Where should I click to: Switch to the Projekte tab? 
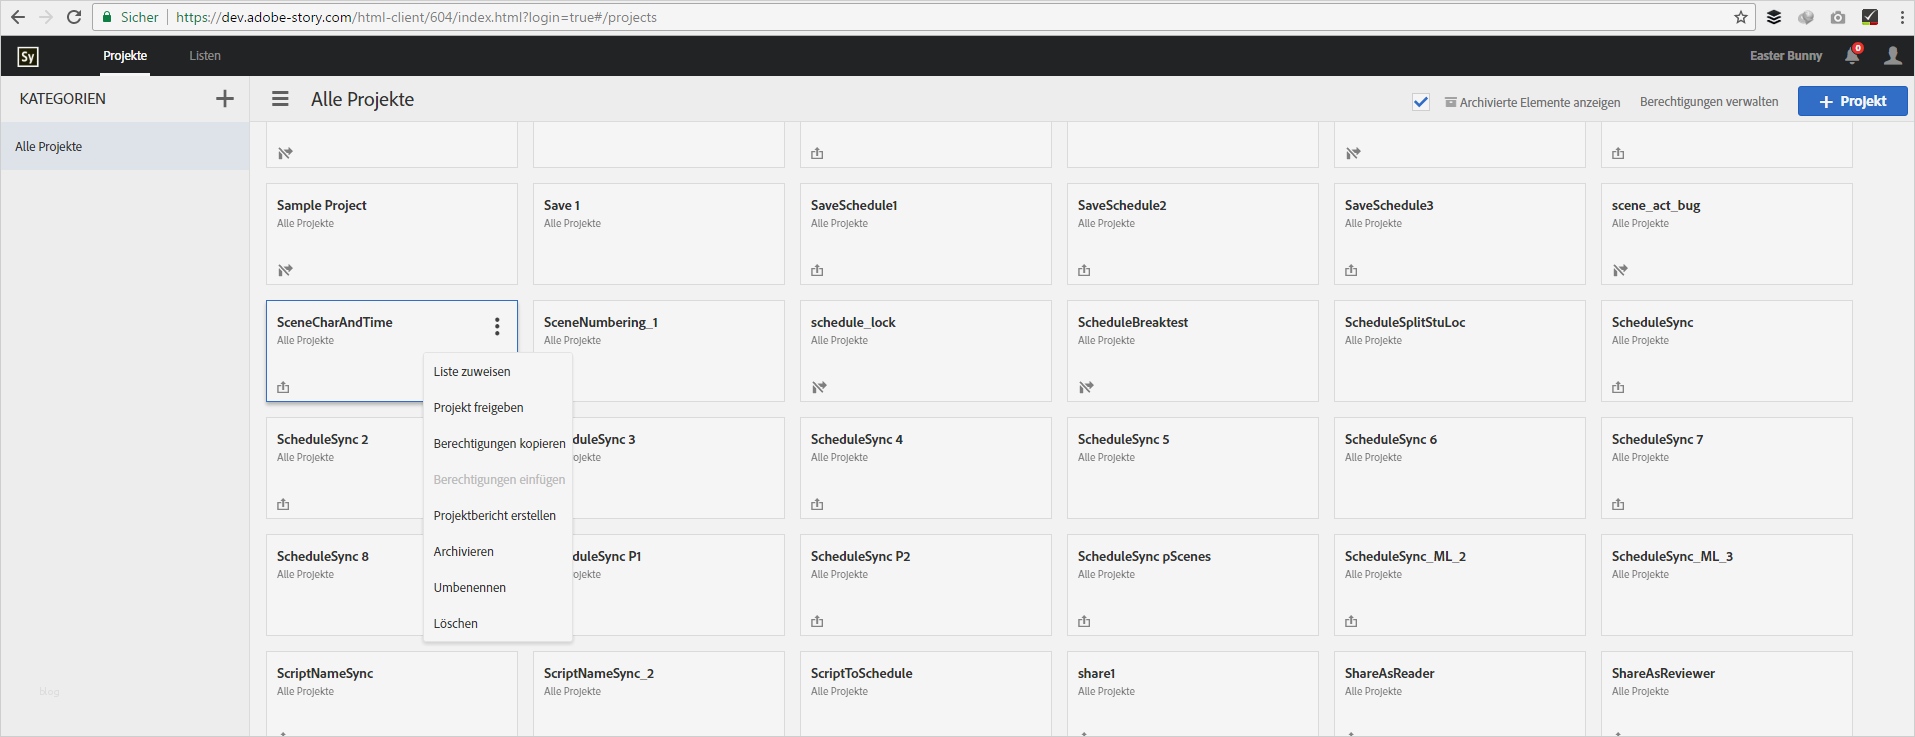125,56
